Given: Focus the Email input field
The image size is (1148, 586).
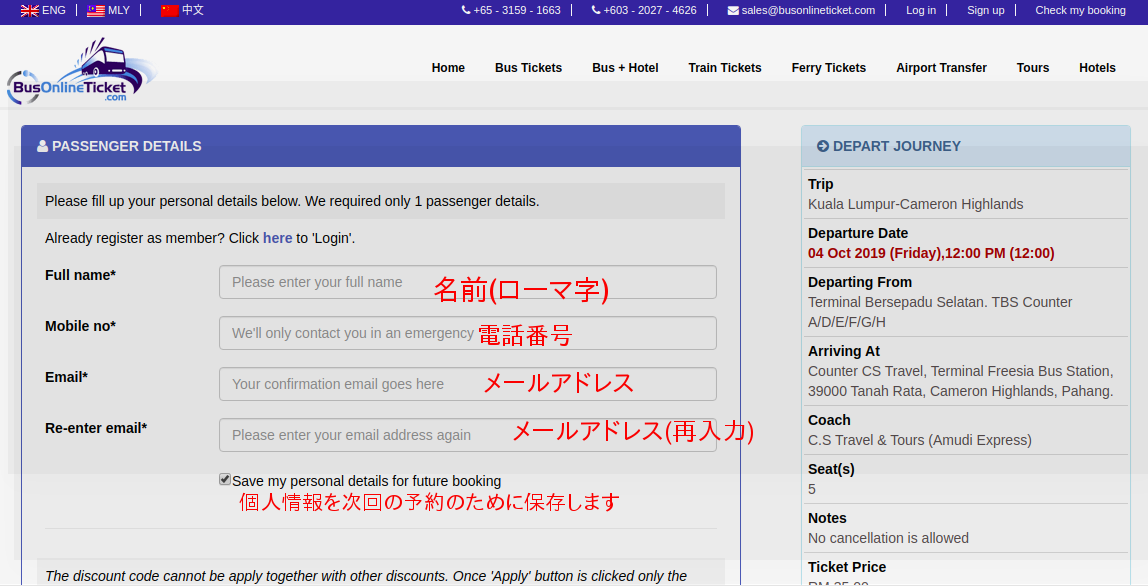Looking at the screenshot, I should [468, 384].
